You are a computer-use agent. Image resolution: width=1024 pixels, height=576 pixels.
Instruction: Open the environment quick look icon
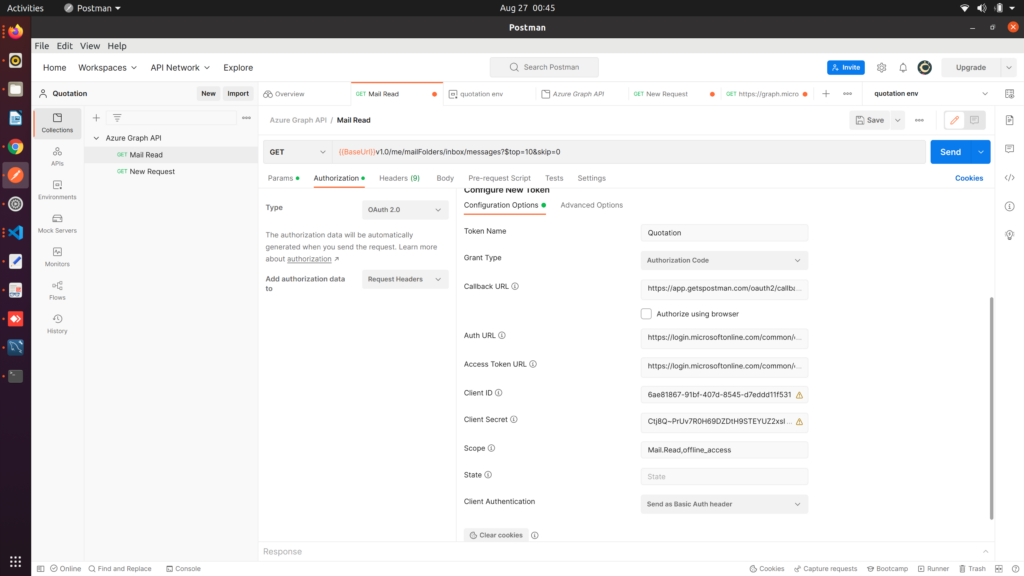tap(1010, 93)
